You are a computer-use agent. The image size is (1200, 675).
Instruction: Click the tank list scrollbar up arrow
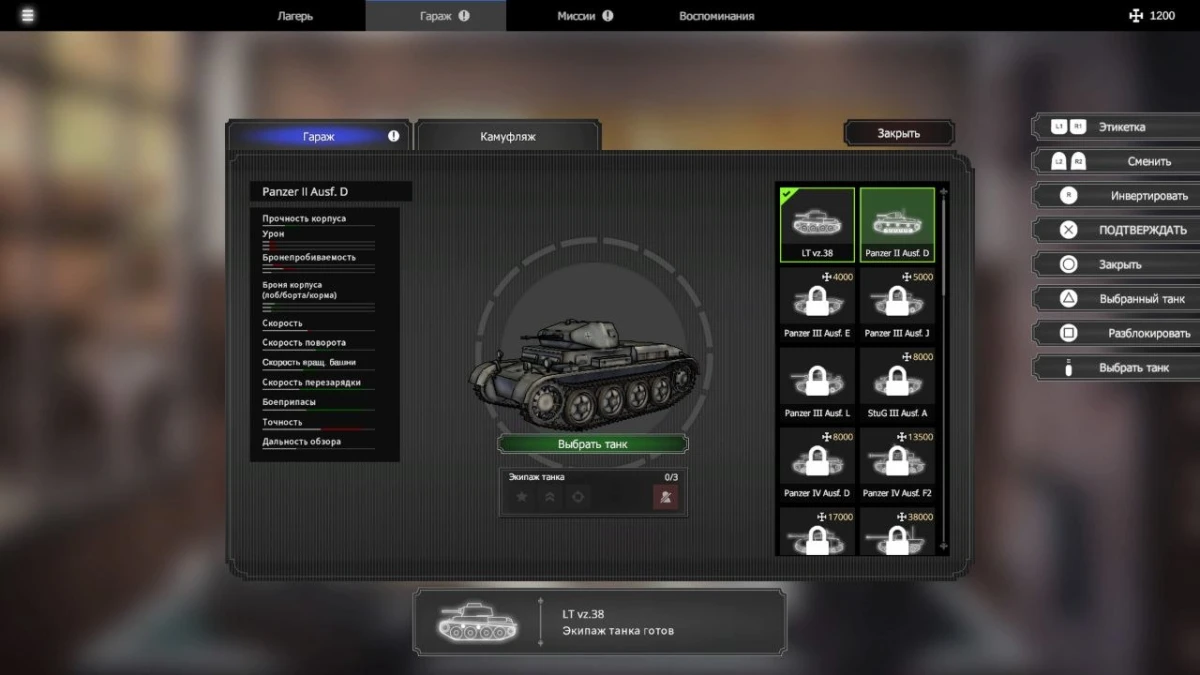click(x=944, y=190)
